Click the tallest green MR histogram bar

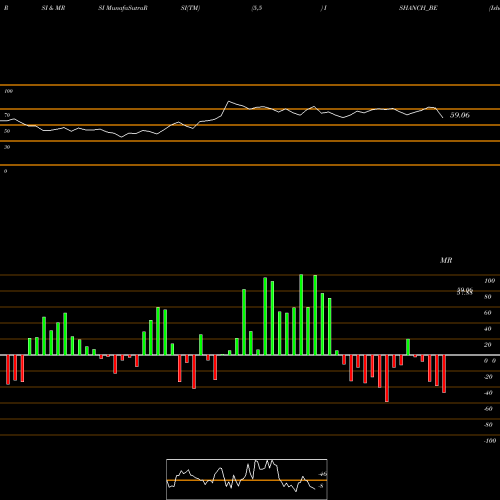301,315
